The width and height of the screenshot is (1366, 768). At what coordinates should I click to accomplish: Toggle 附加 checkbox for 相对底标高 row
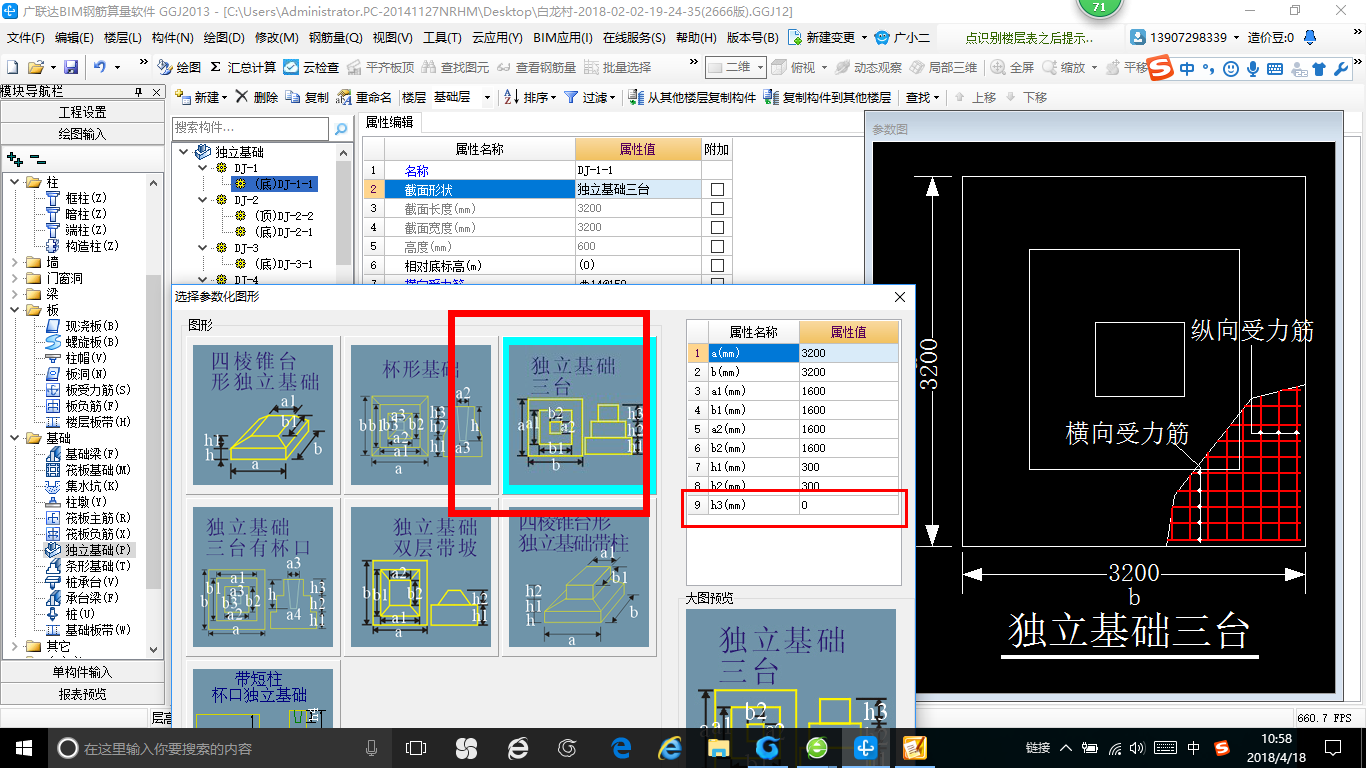pos(717,265)
